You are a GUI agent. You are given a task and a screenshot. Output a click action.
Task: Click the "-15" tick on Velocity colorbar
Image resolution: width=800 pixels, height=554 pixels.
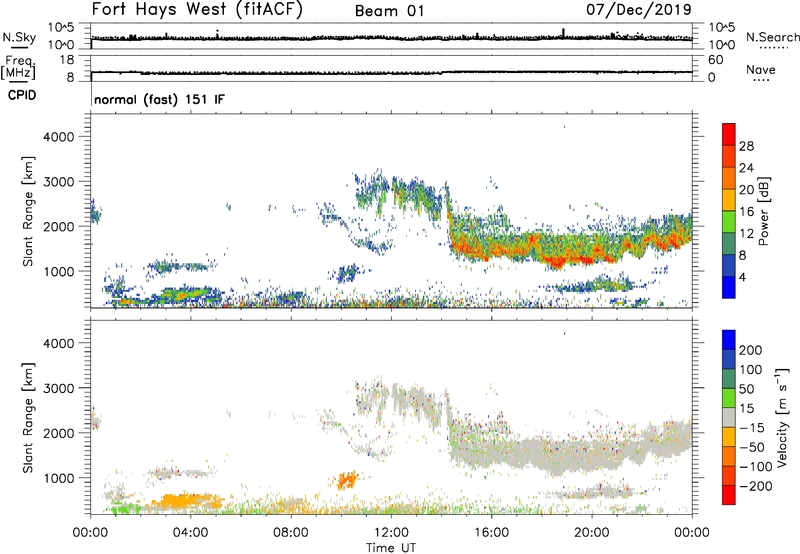[x=752, y=427]
